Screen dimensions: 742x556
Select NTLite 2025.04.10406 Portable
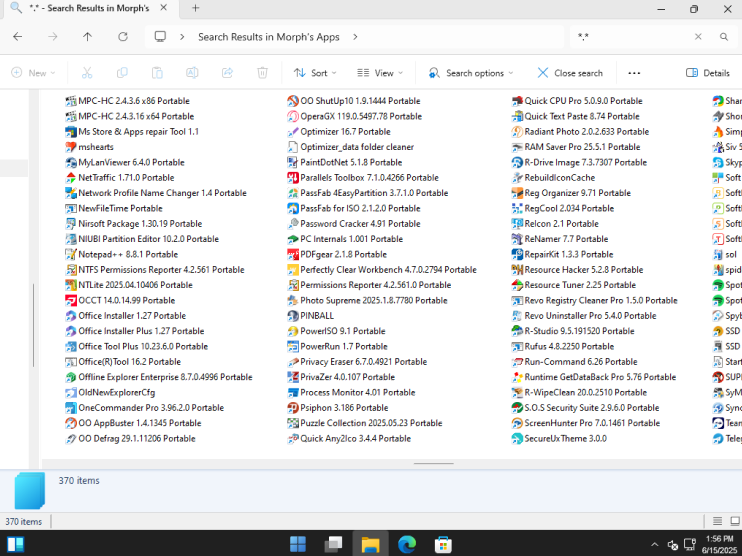tap(129, 285)
